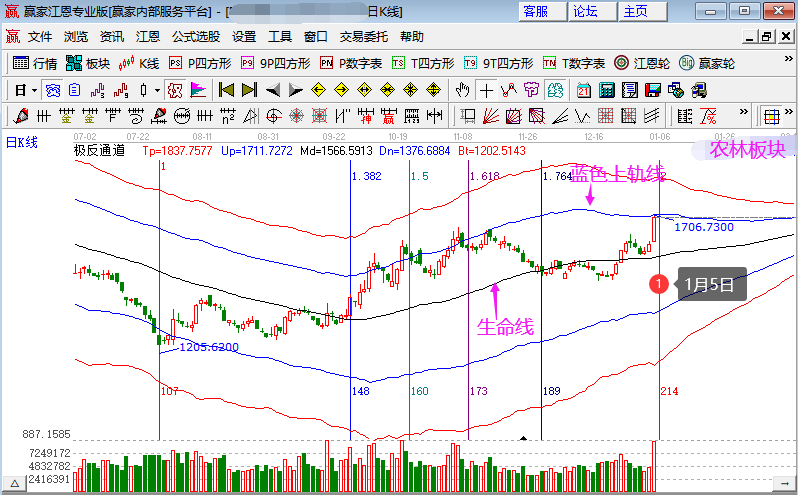Open the 江恩轮 Gann wheel tool
The height and width of the screenshot is (495, 798).
[642, 63]
